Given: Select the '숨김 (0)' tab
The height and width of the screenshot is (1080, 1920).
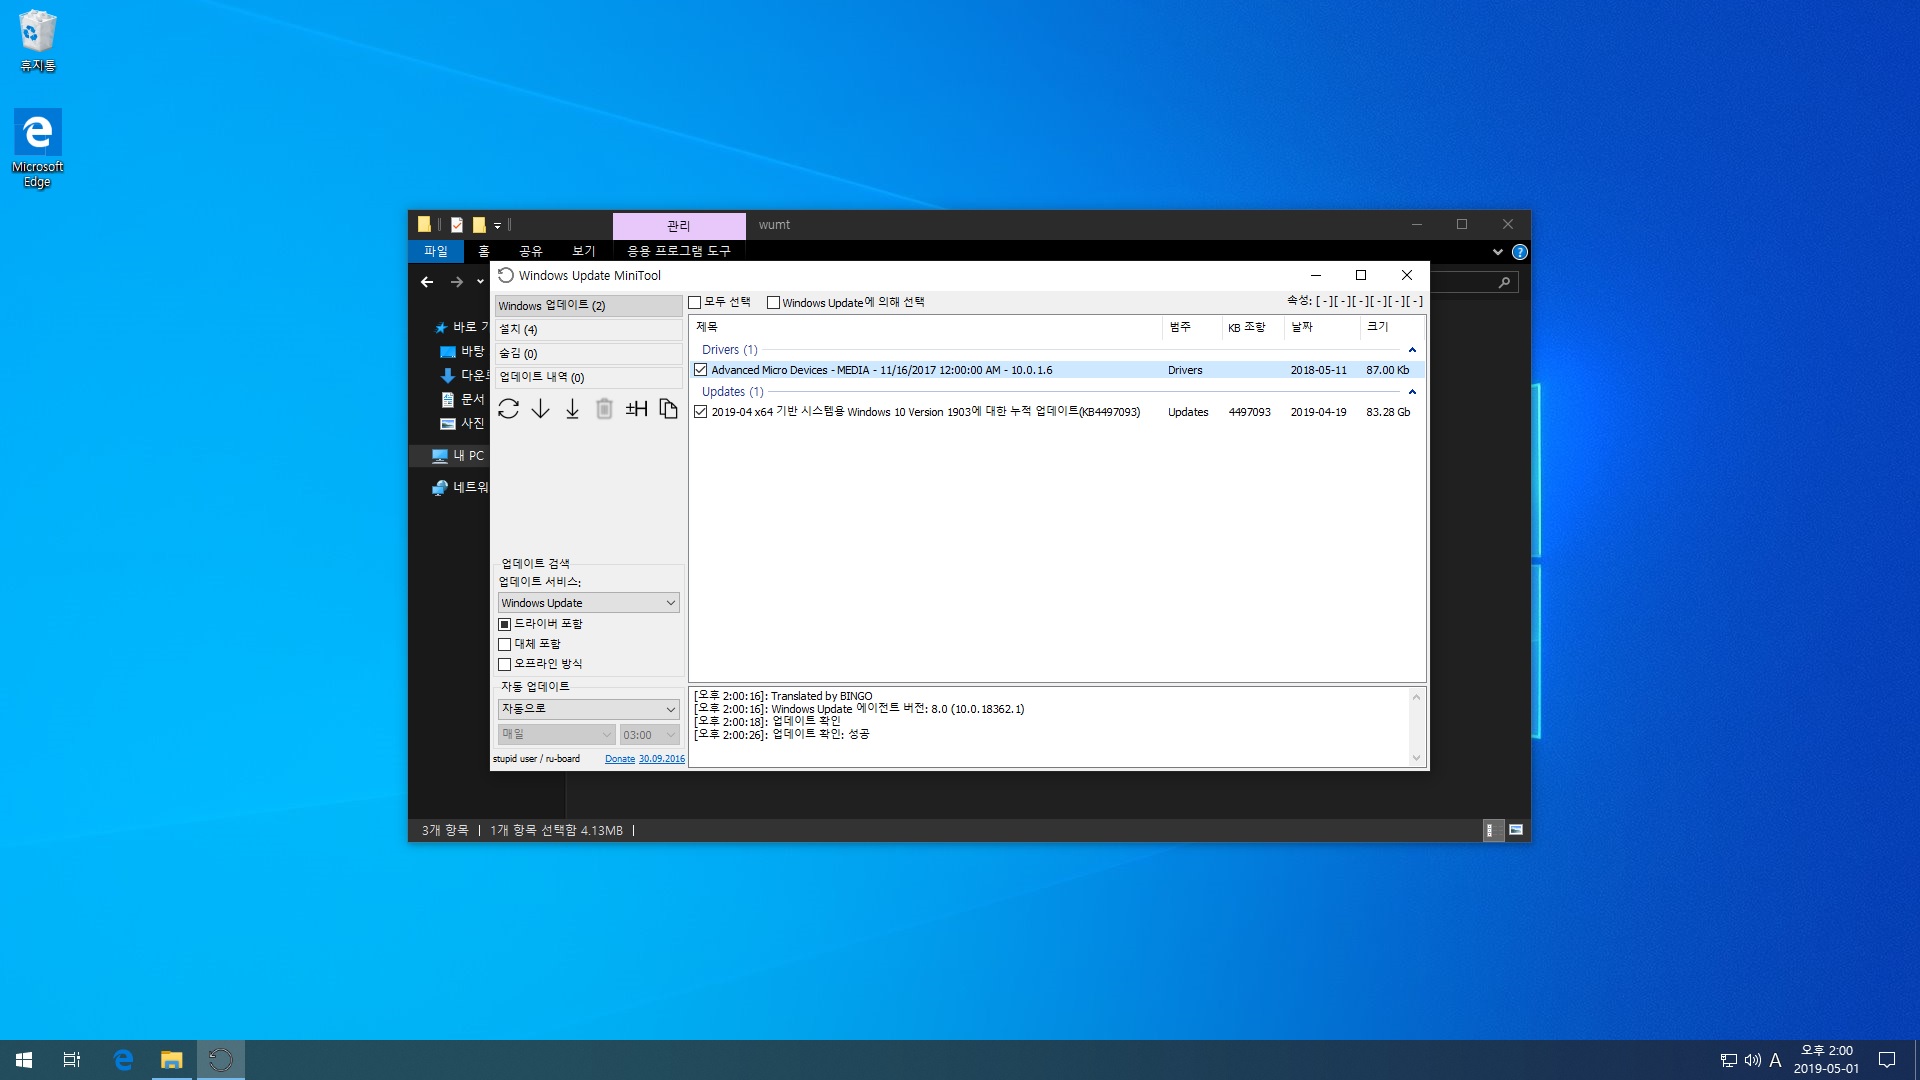Looking at the screenshot, I should (588, 354).
